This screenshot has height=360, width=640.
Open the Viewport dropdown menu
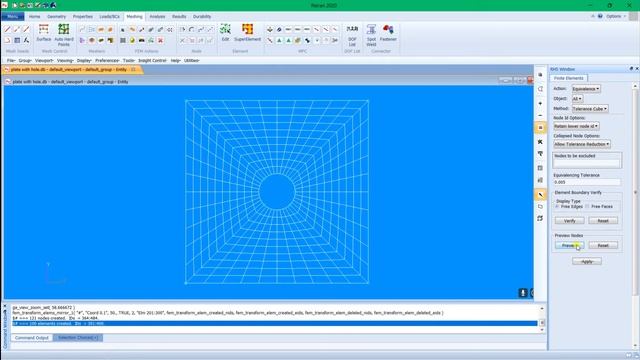coord(44,60)
